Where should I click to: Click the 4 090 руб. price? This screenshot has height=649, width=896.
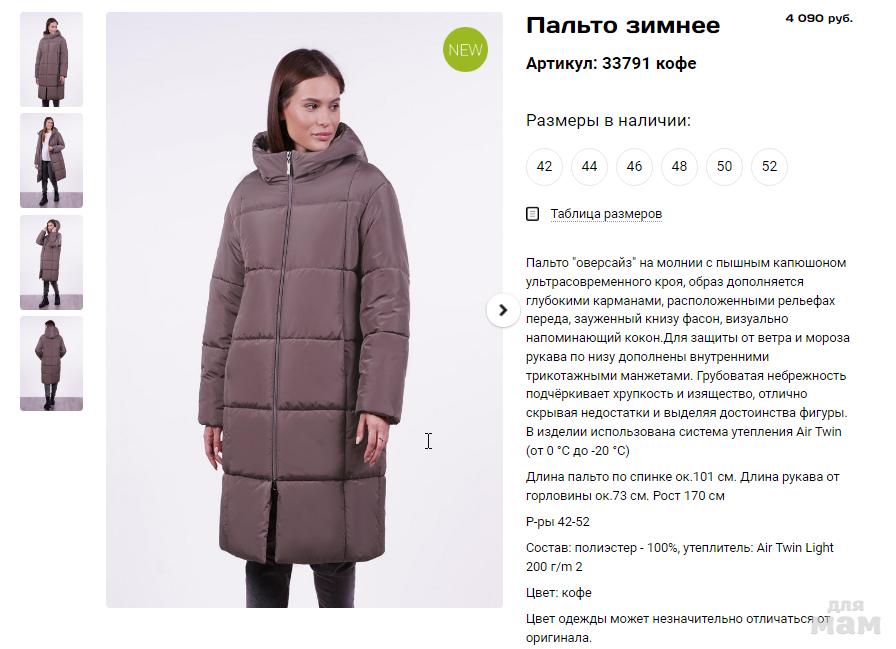coord(819,18)
